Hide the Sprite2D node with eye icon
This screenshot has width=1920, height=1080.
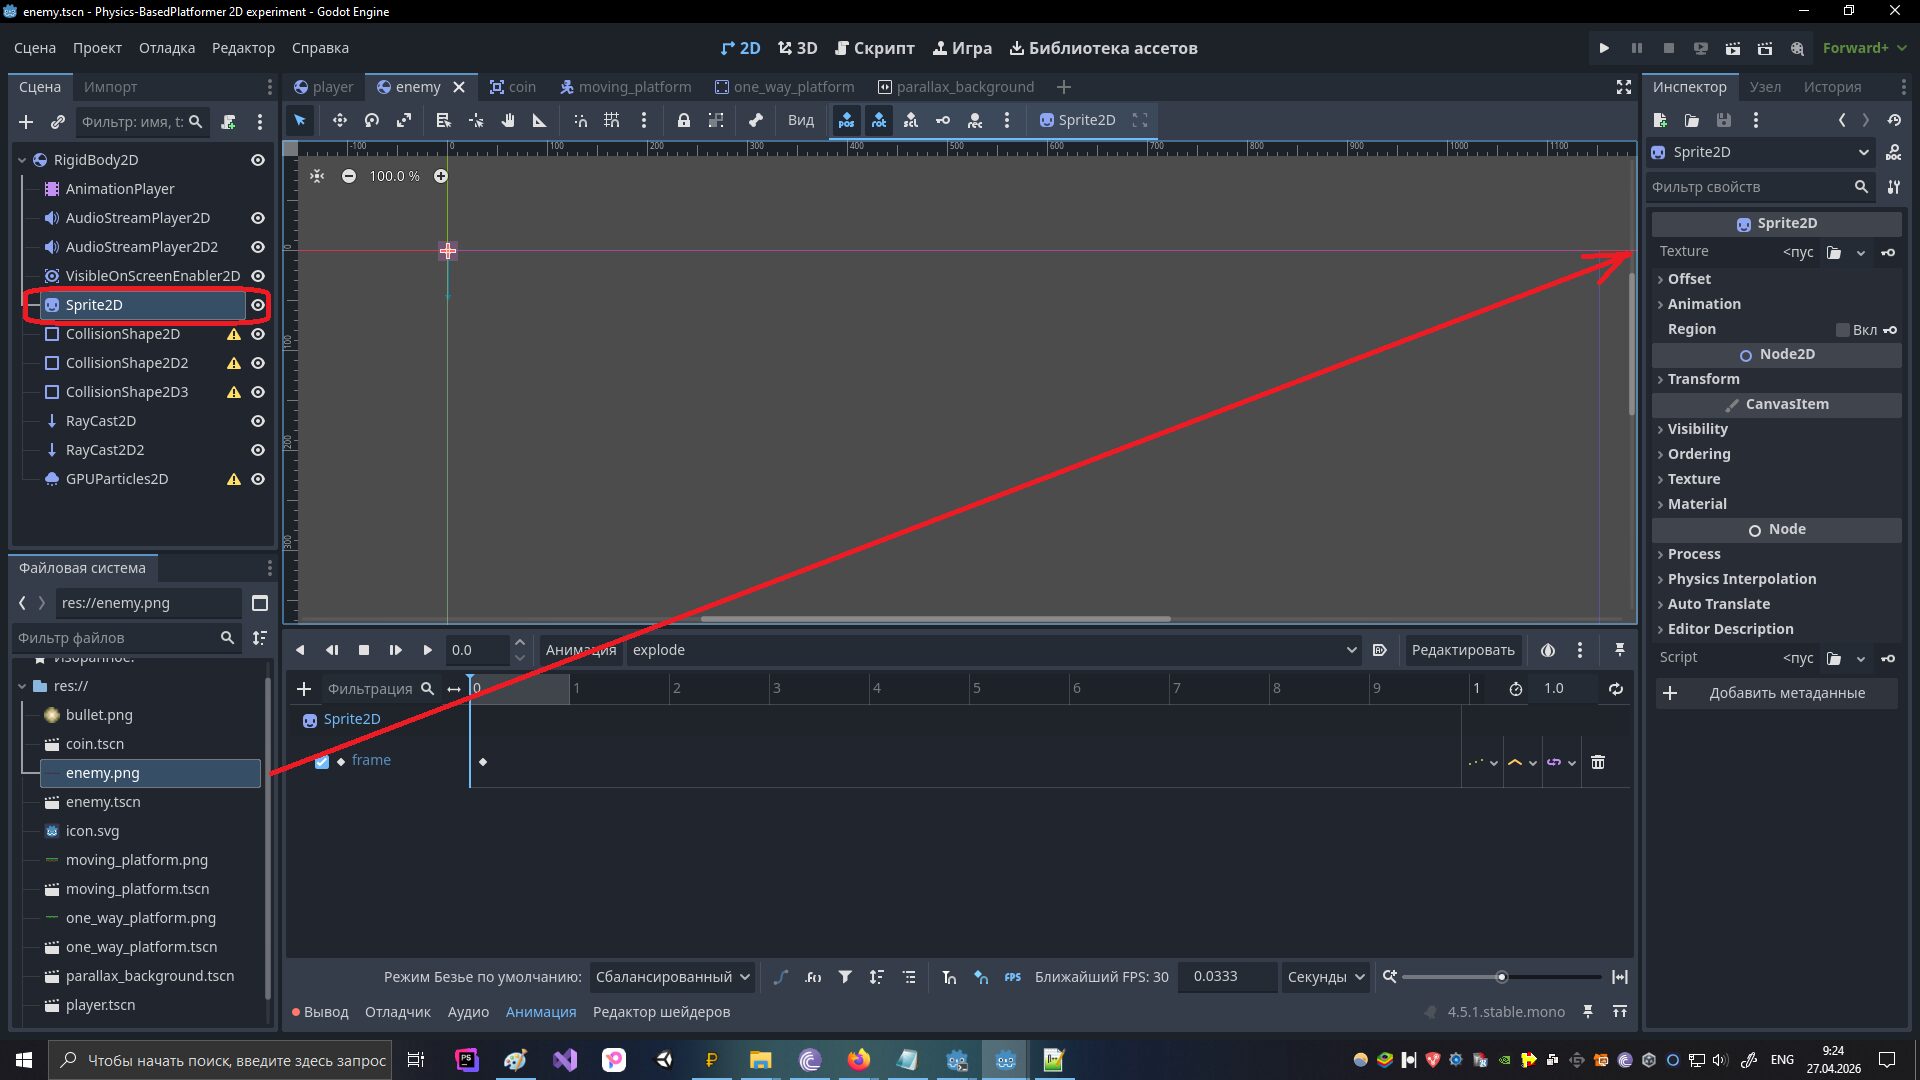point(258,305)
